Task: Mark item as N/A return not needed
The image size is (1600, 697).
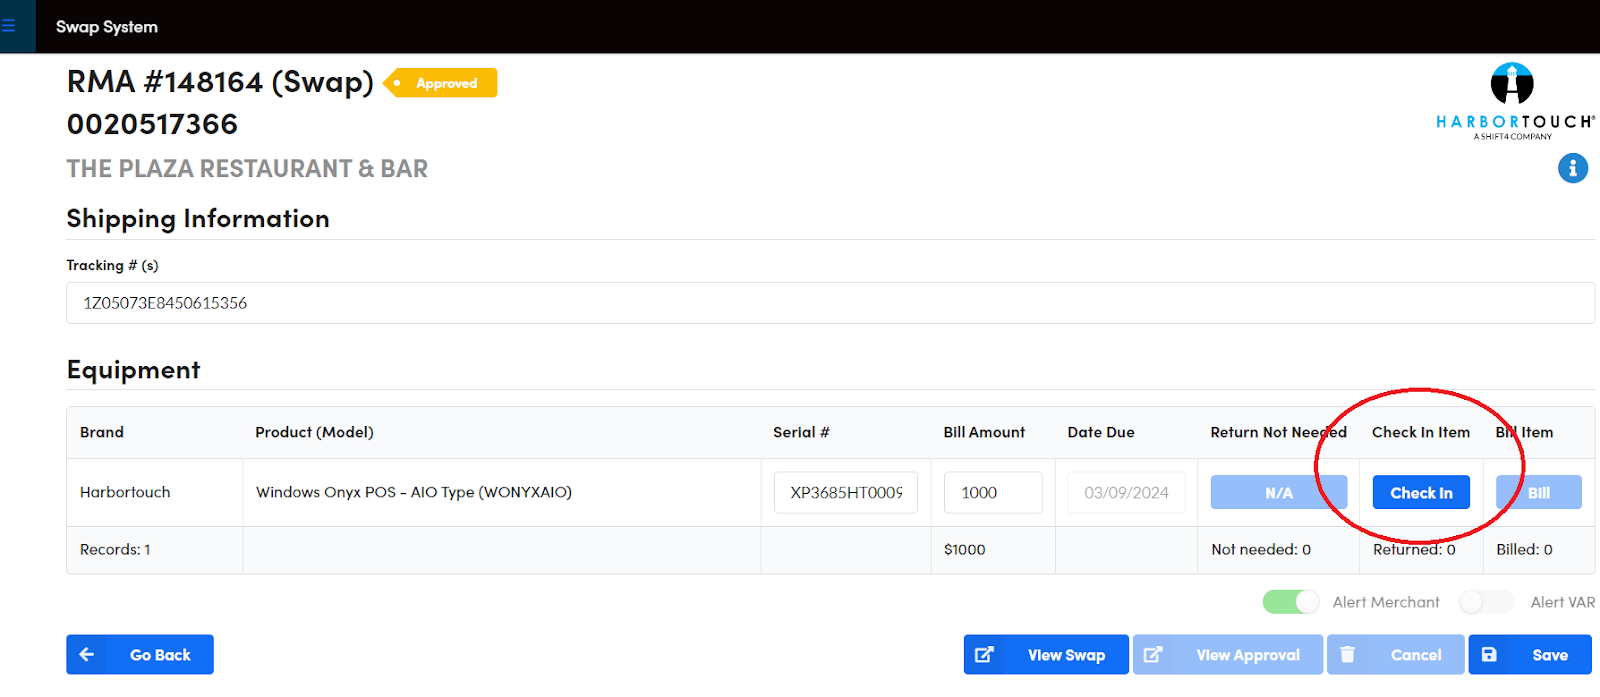Action: [x=1278, y=493]
